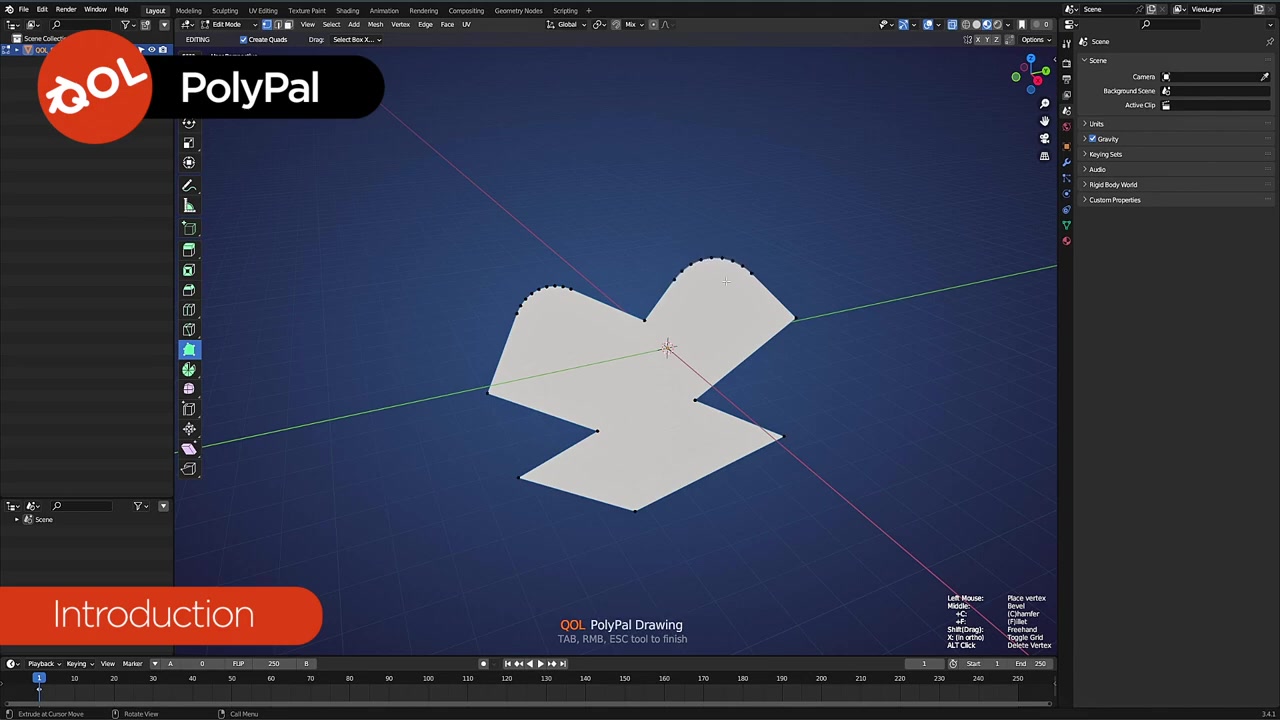Toggle camera view in viewport
This screenshot has width=1280, height=720.
point(1045,138)
